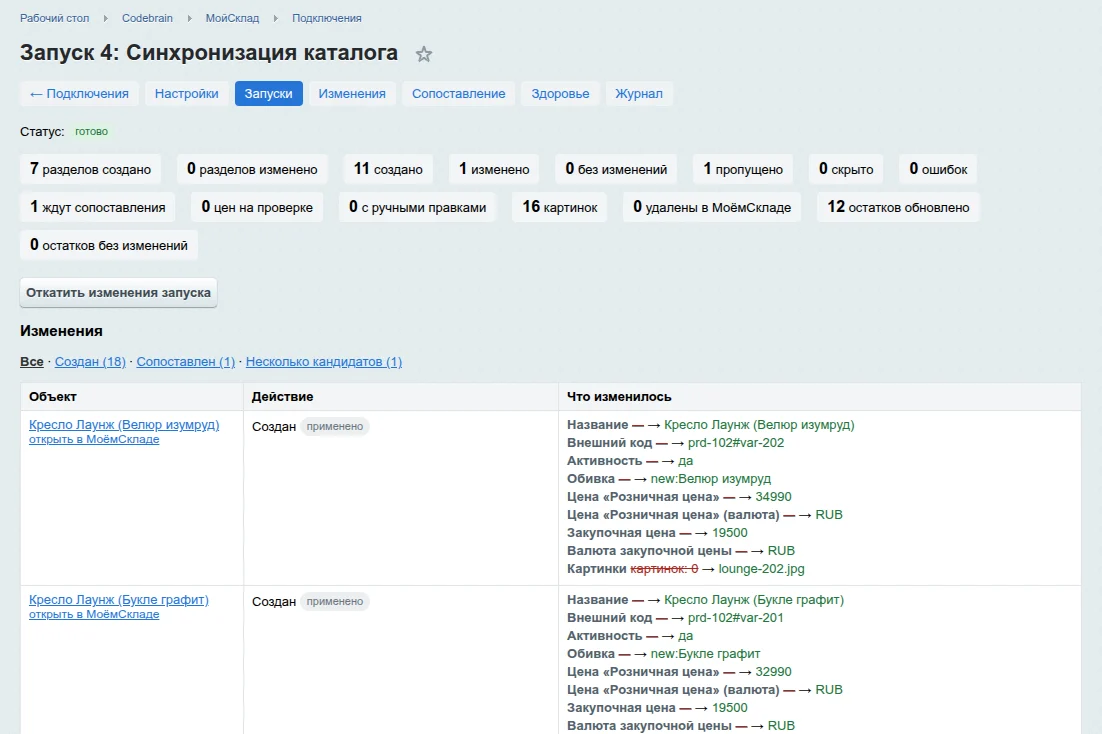Open Подключения breadcrumb link
Viewport: 1102px width, 734px height.
coord(327,18)
